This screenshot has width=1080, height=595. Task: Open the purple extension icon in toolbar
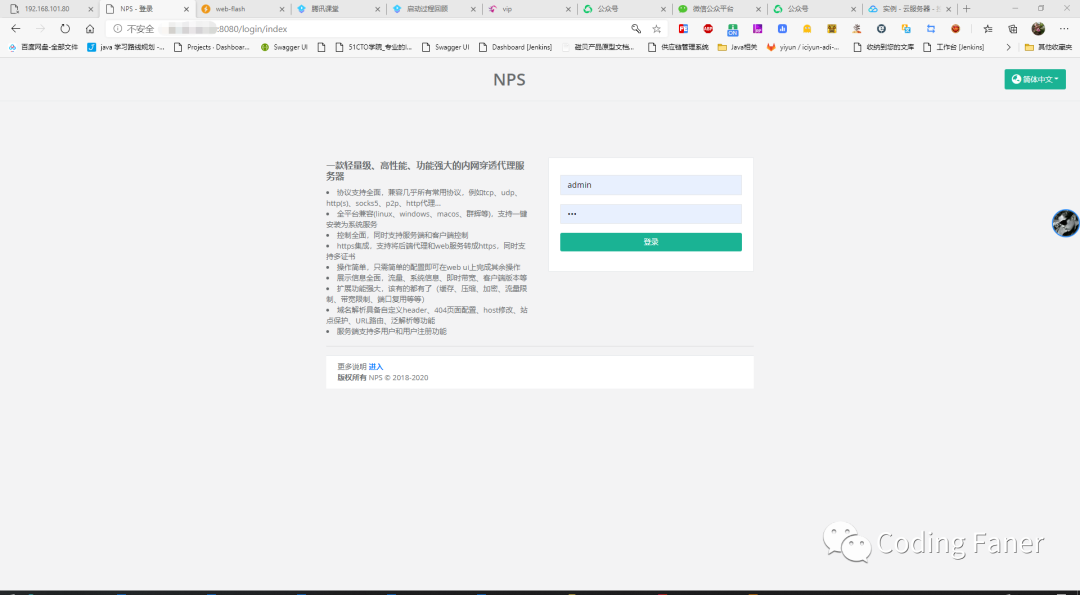click(x=758, y=29)
